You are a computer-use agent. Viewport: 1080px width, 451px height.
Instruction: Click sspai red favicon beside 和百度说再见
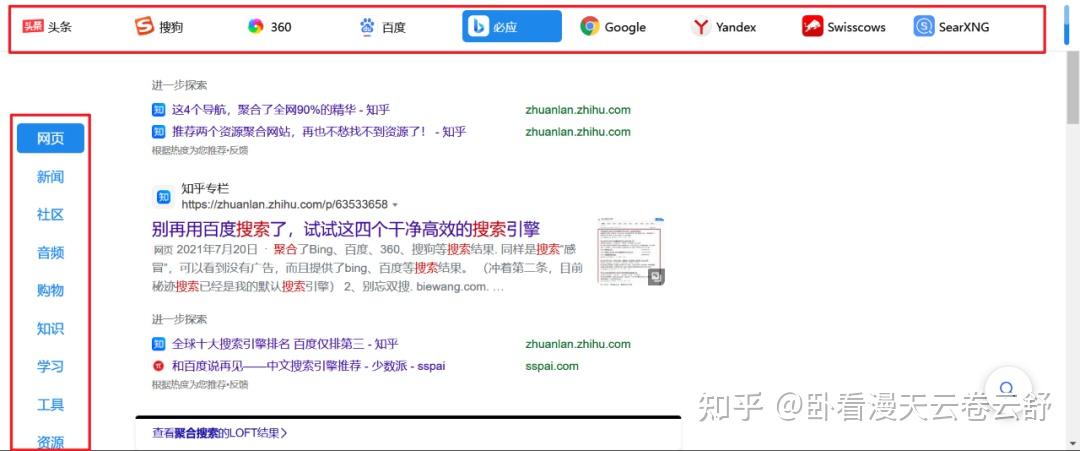(x=158, y=366)
